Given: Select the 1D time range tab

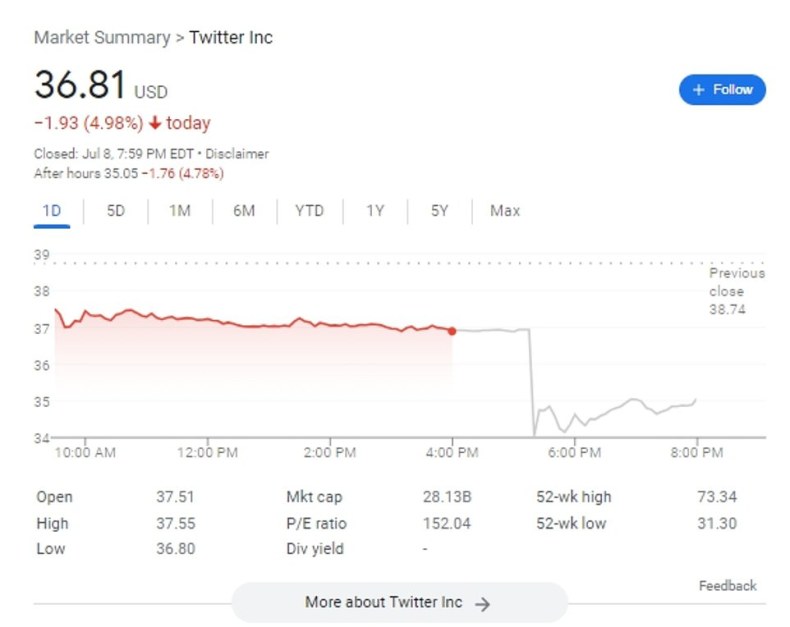Looking at the screenshot, I should pyautogui.click(x=52, y=211).
